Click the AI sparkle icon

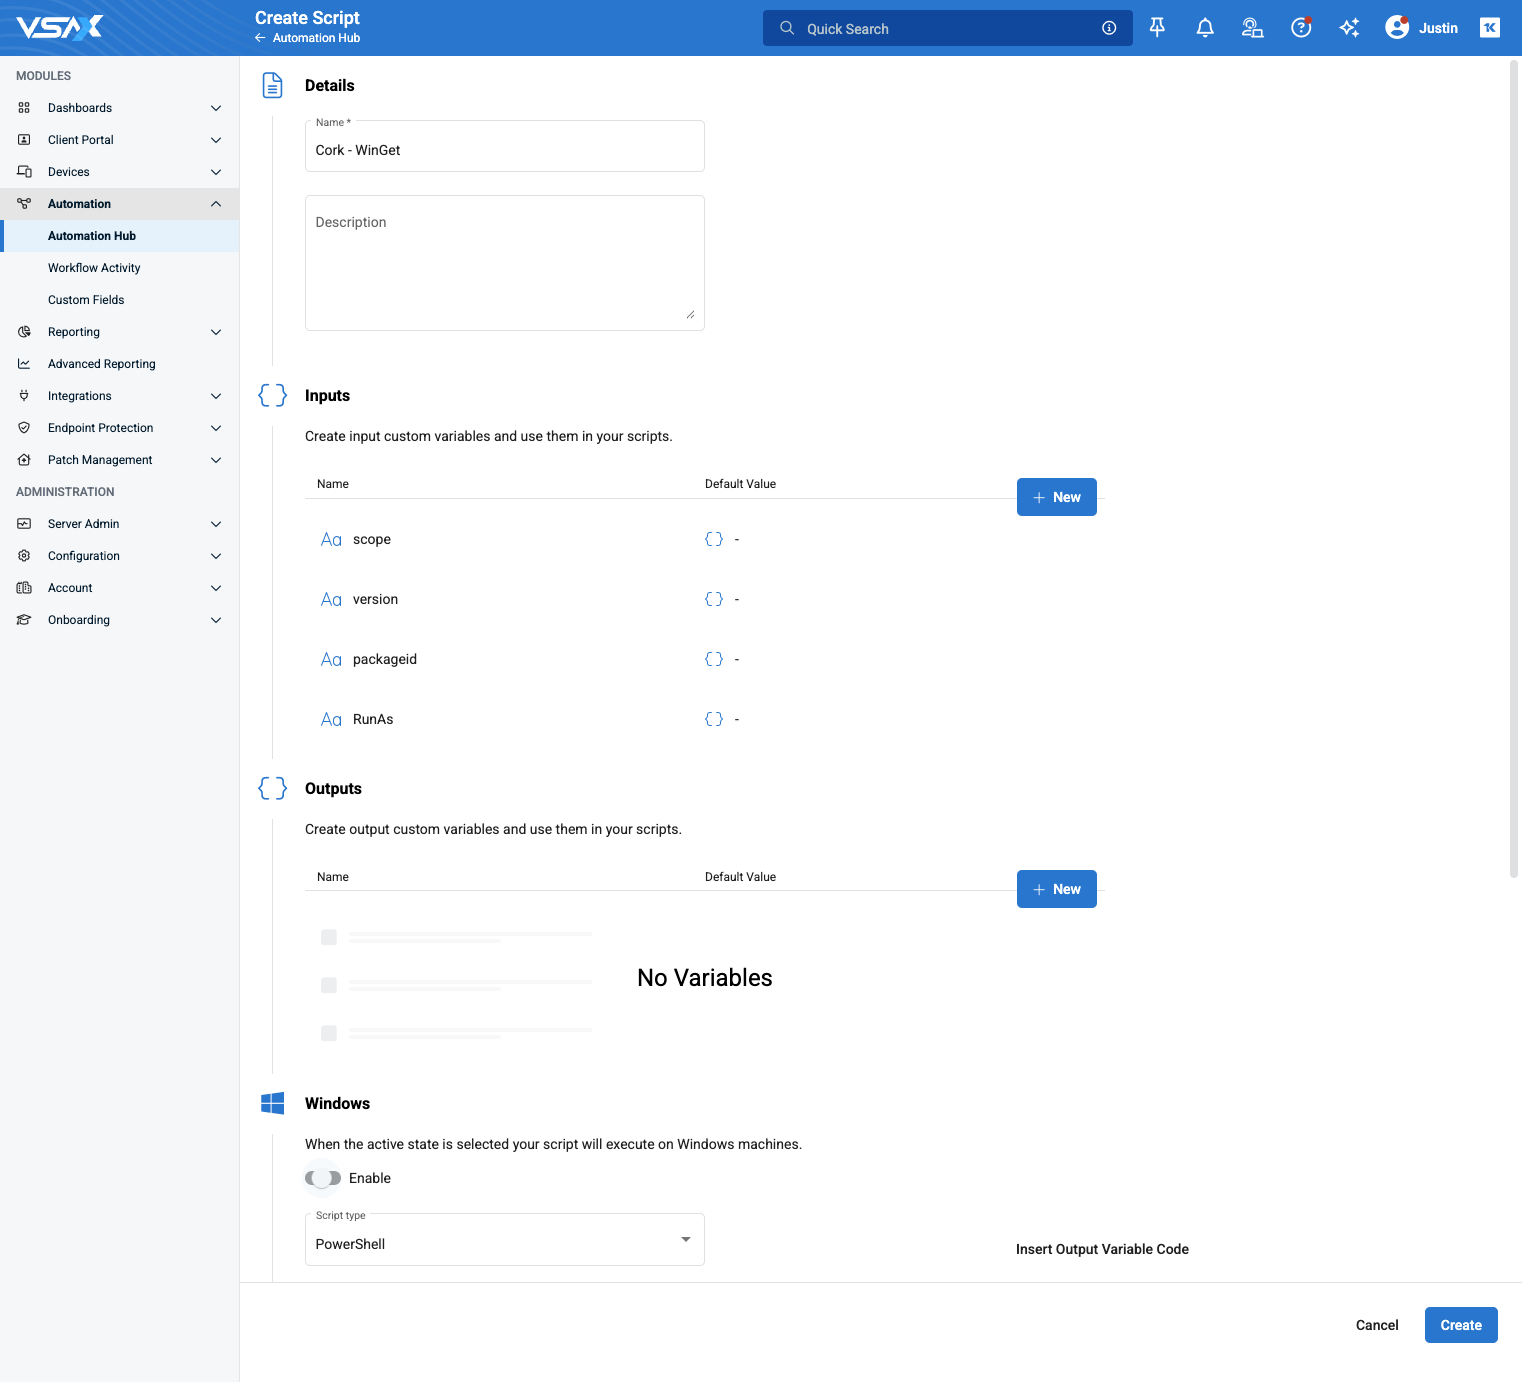pos(1349,28)
